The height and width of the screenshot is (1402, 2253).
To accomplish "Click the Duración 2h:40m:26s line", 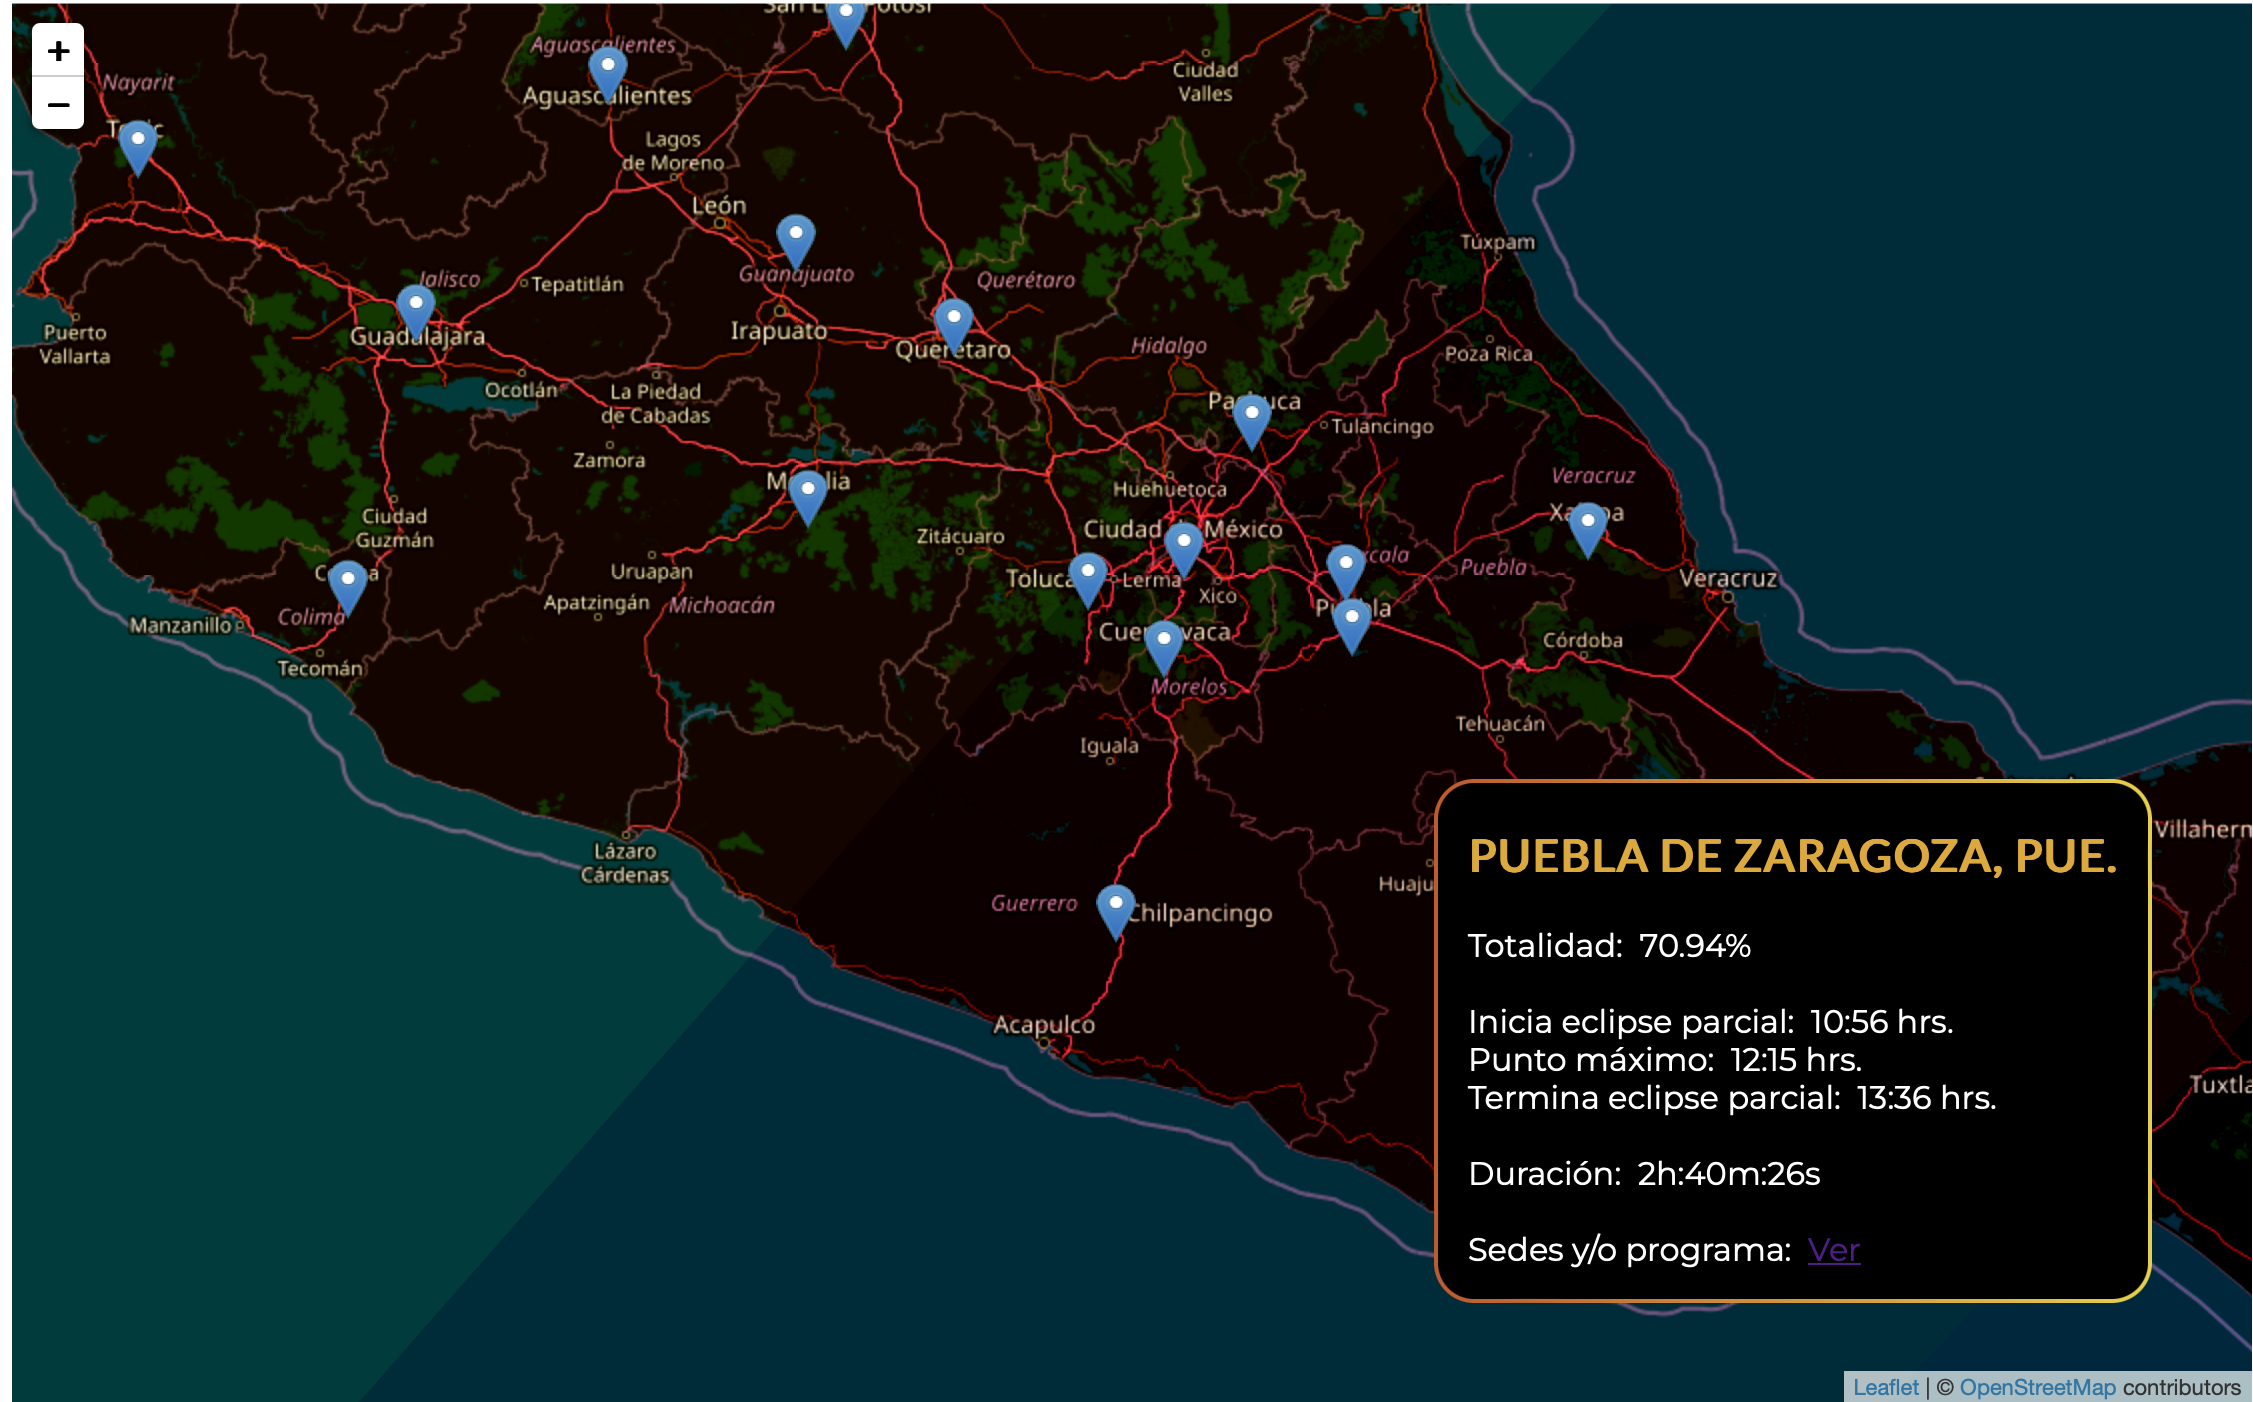I will coord(1644,1174).
